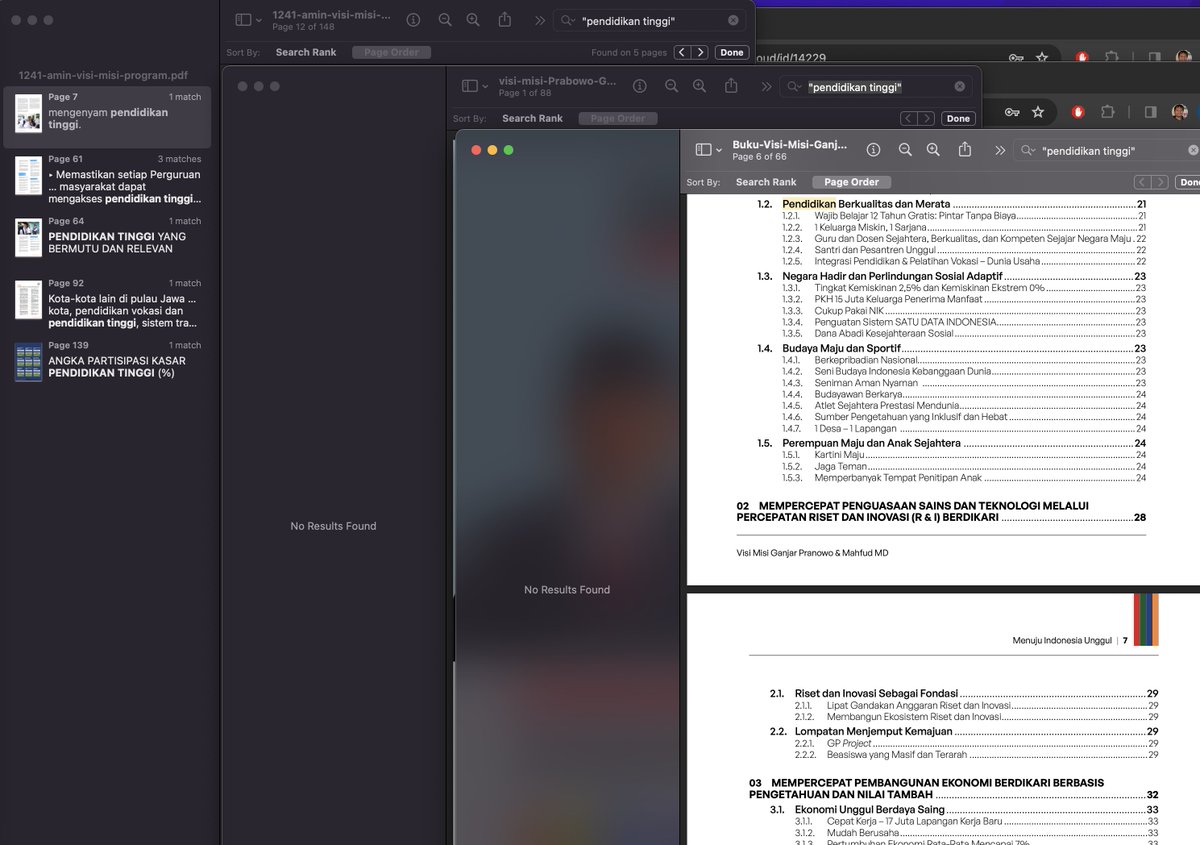
Task: Sort Buku-Visi-Misi-Ganjar results by Search Rank
Action: tap(766, 182)
